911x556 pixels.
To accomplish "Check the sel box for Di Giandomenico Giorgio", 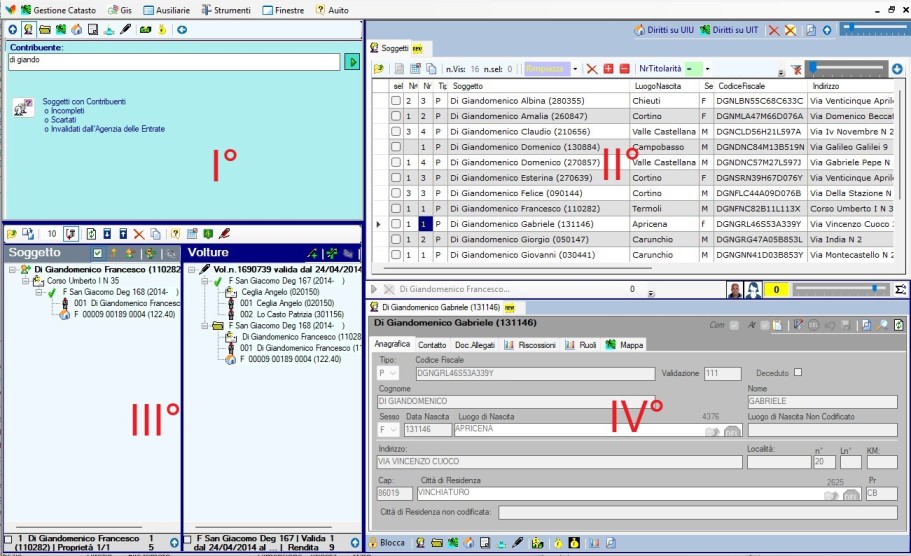I will point(396,240).
